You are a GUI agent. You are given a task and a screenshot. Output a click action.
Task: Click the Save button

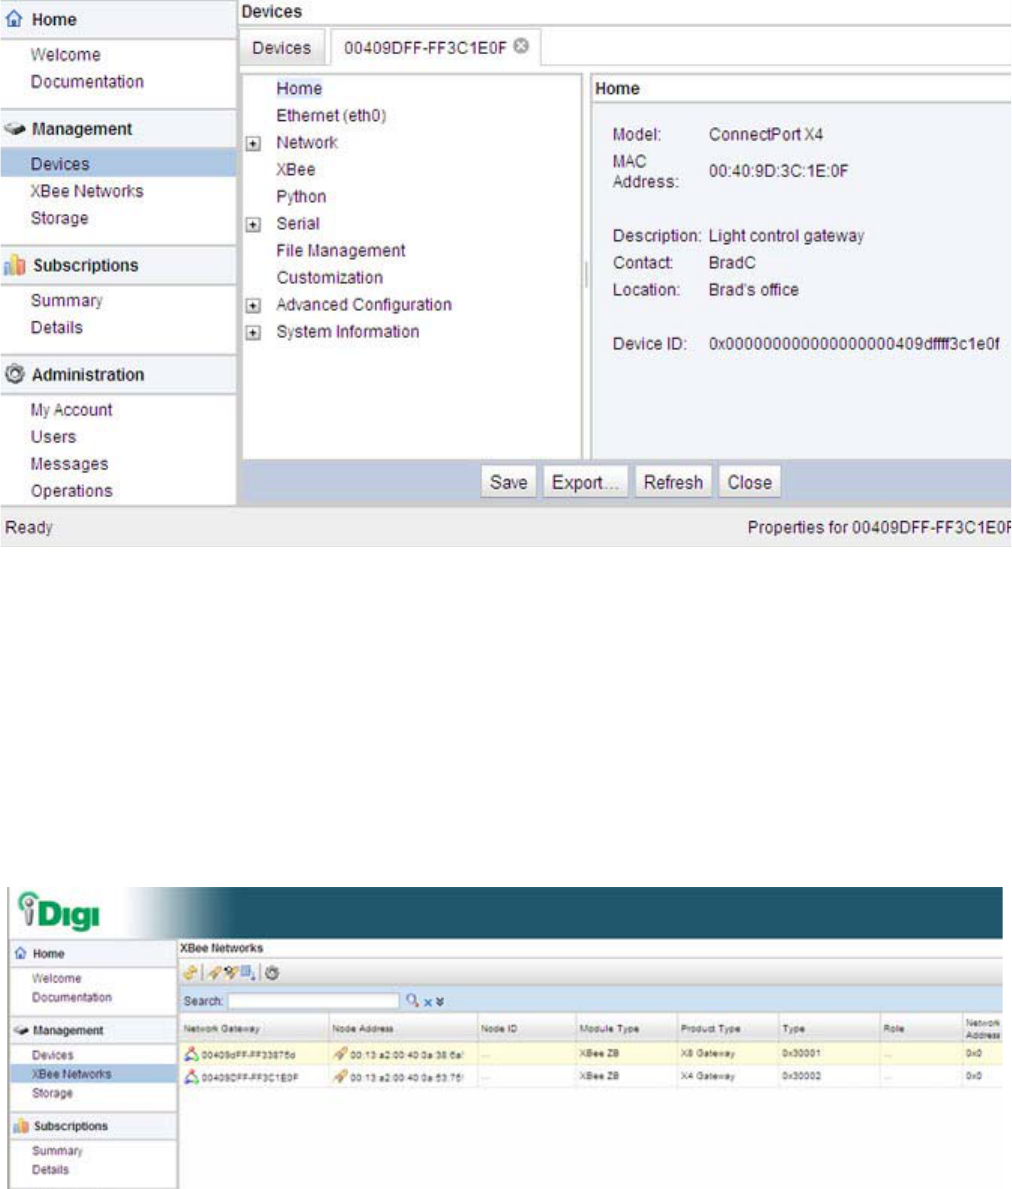pos(508,482)
